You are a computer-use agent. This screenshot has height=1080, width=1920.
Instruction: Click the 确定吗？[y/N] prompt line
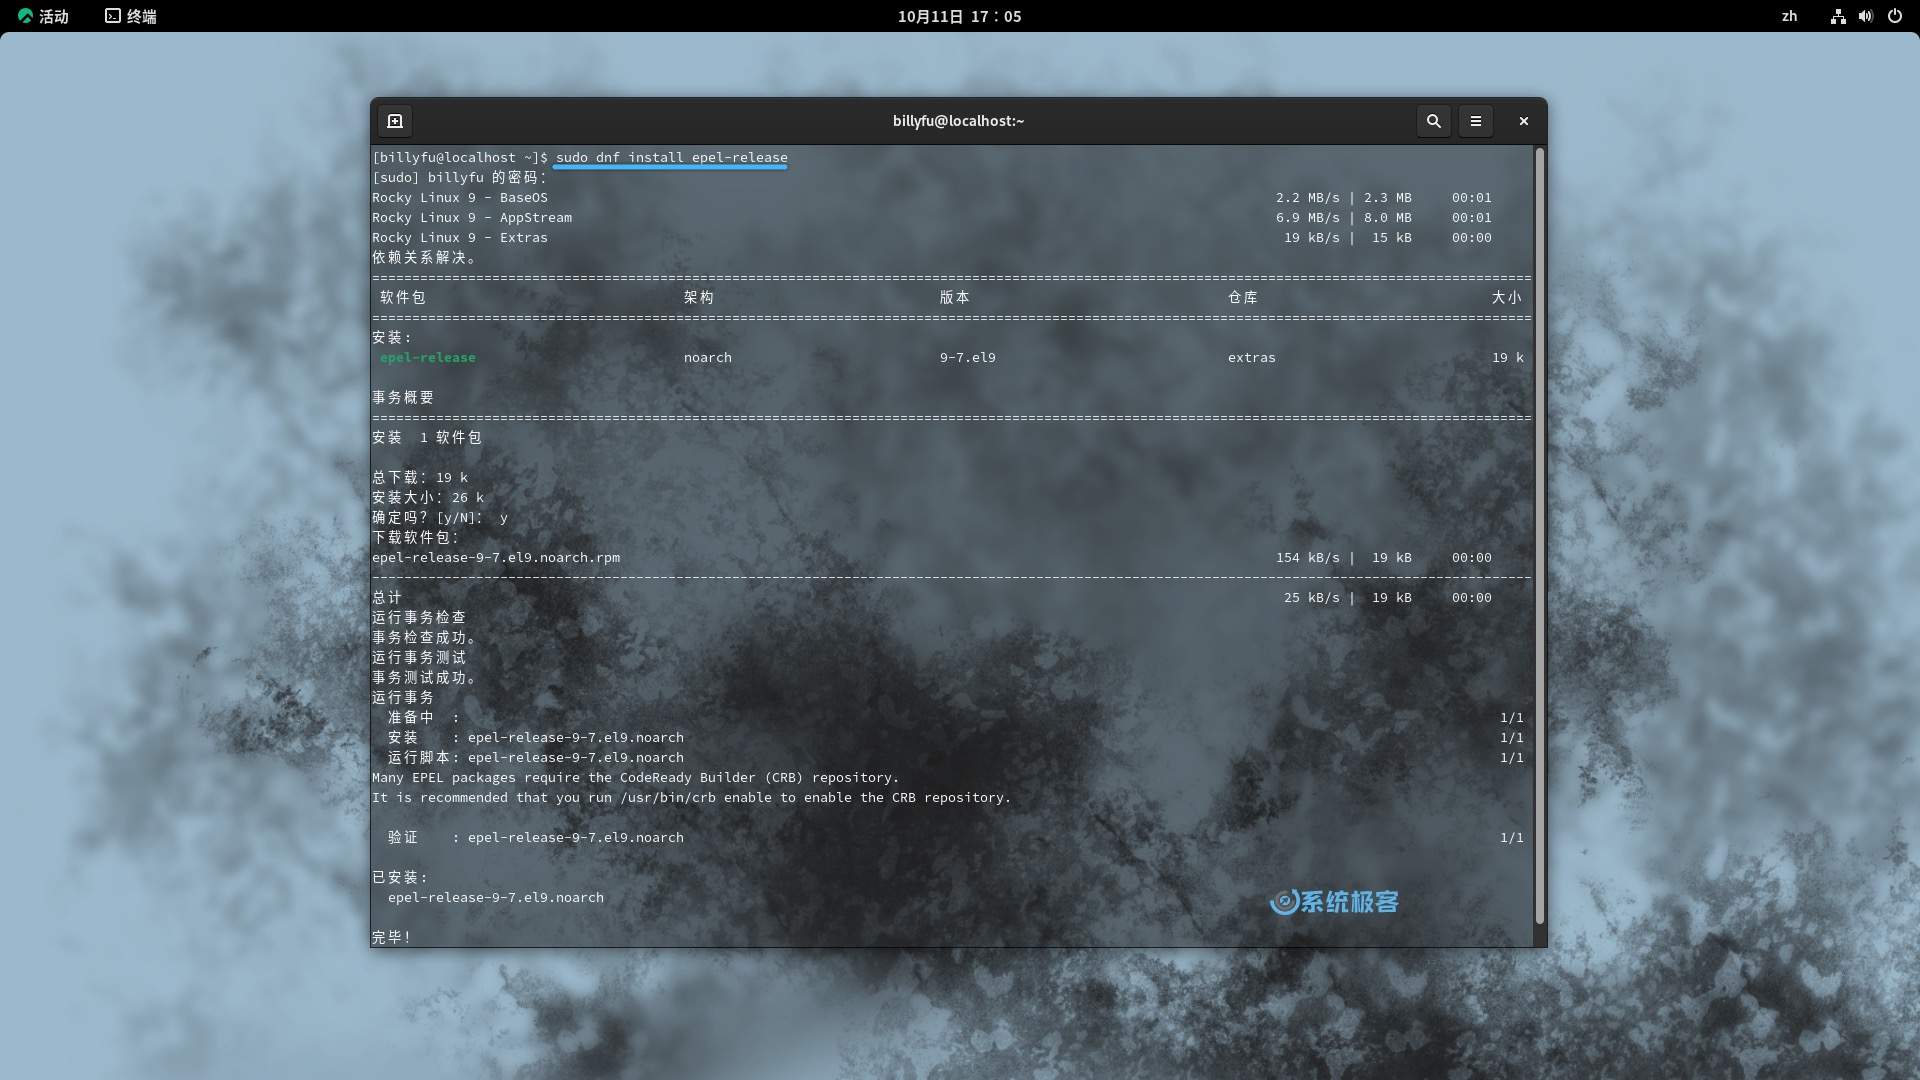(440, 518)
